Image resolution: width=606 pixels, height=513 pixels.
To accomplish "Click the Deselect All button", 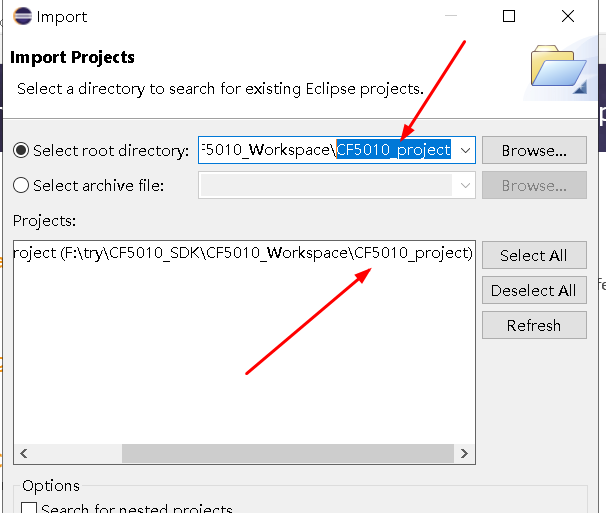I will [x=534, y=290].
